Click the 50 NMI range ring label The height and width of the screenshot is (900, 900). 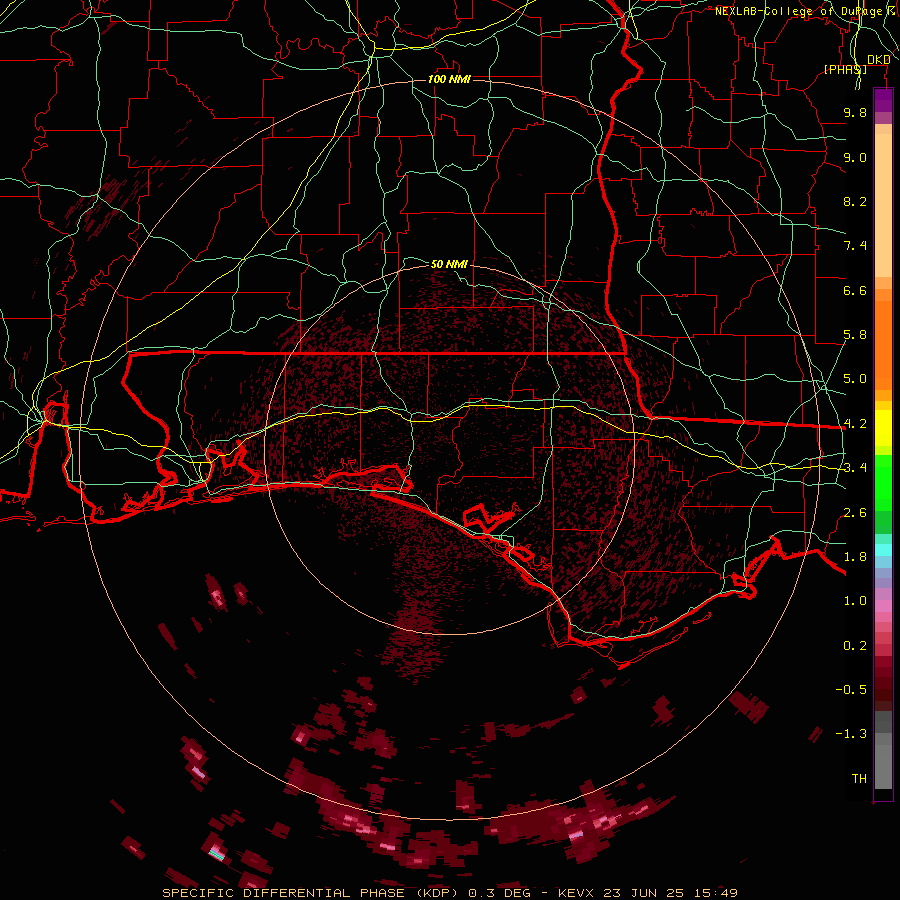pyautogui.click(x=449, y=264)
